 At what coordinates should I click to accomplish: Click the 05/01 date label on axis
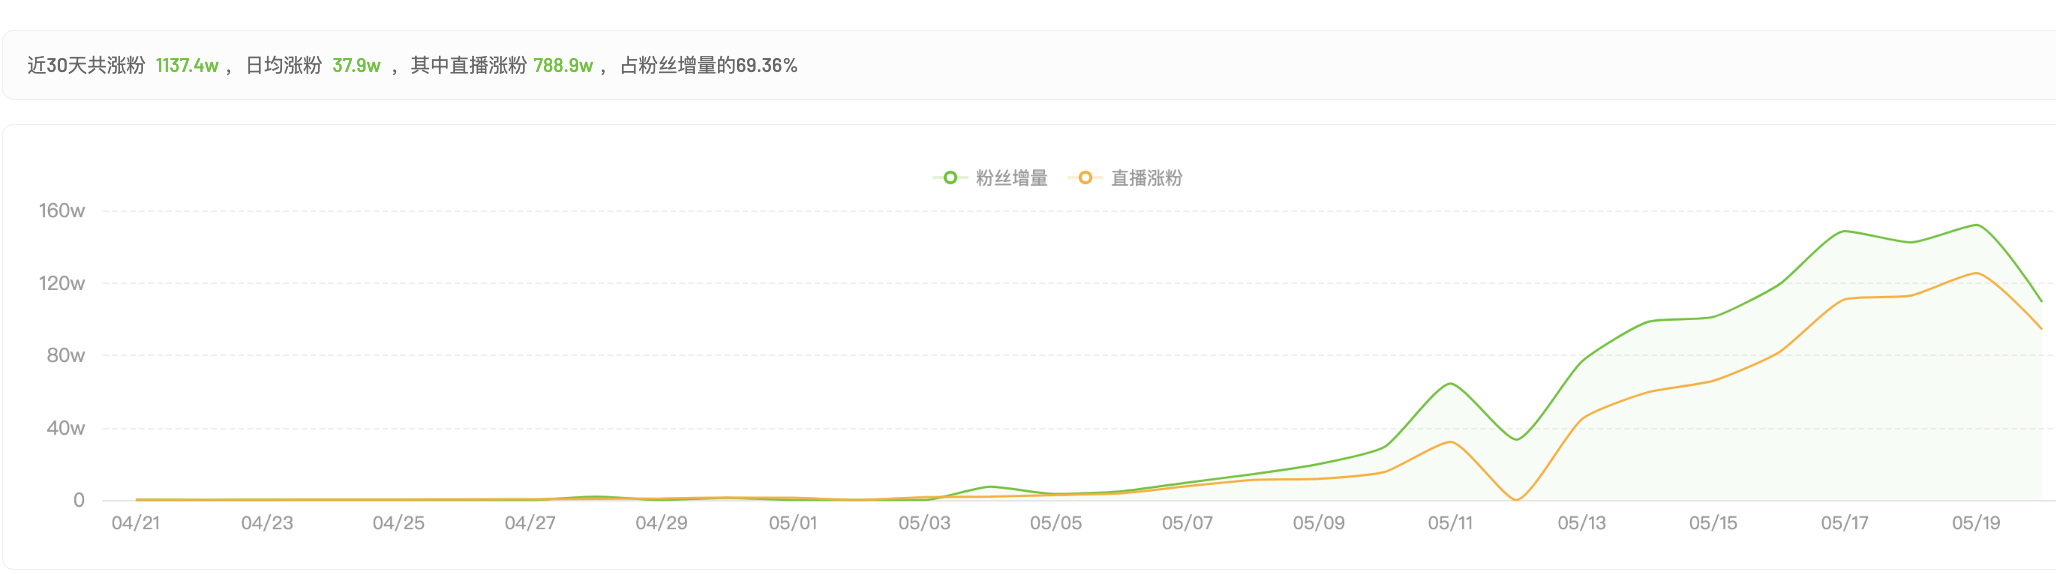793,523
